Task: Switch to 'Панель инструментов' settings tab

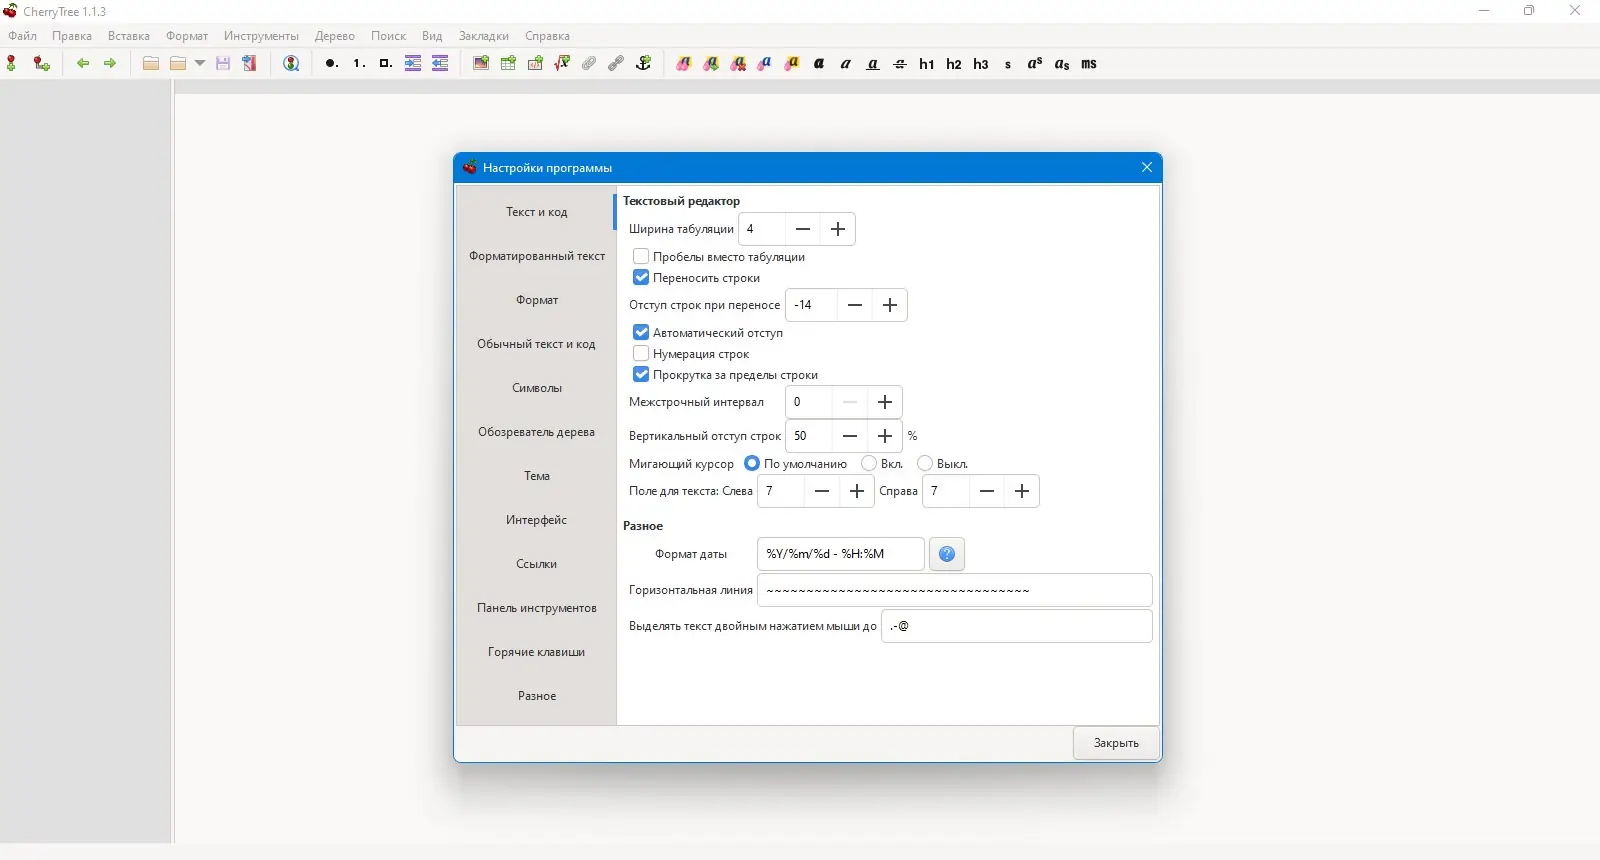Action: click(537, 608)
